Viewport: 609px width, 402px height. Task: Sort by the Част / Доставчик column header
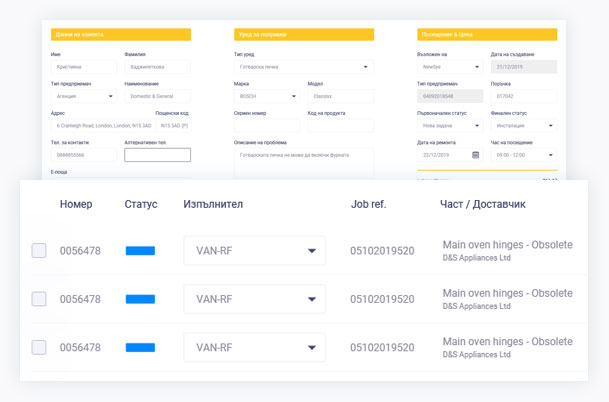483,204
